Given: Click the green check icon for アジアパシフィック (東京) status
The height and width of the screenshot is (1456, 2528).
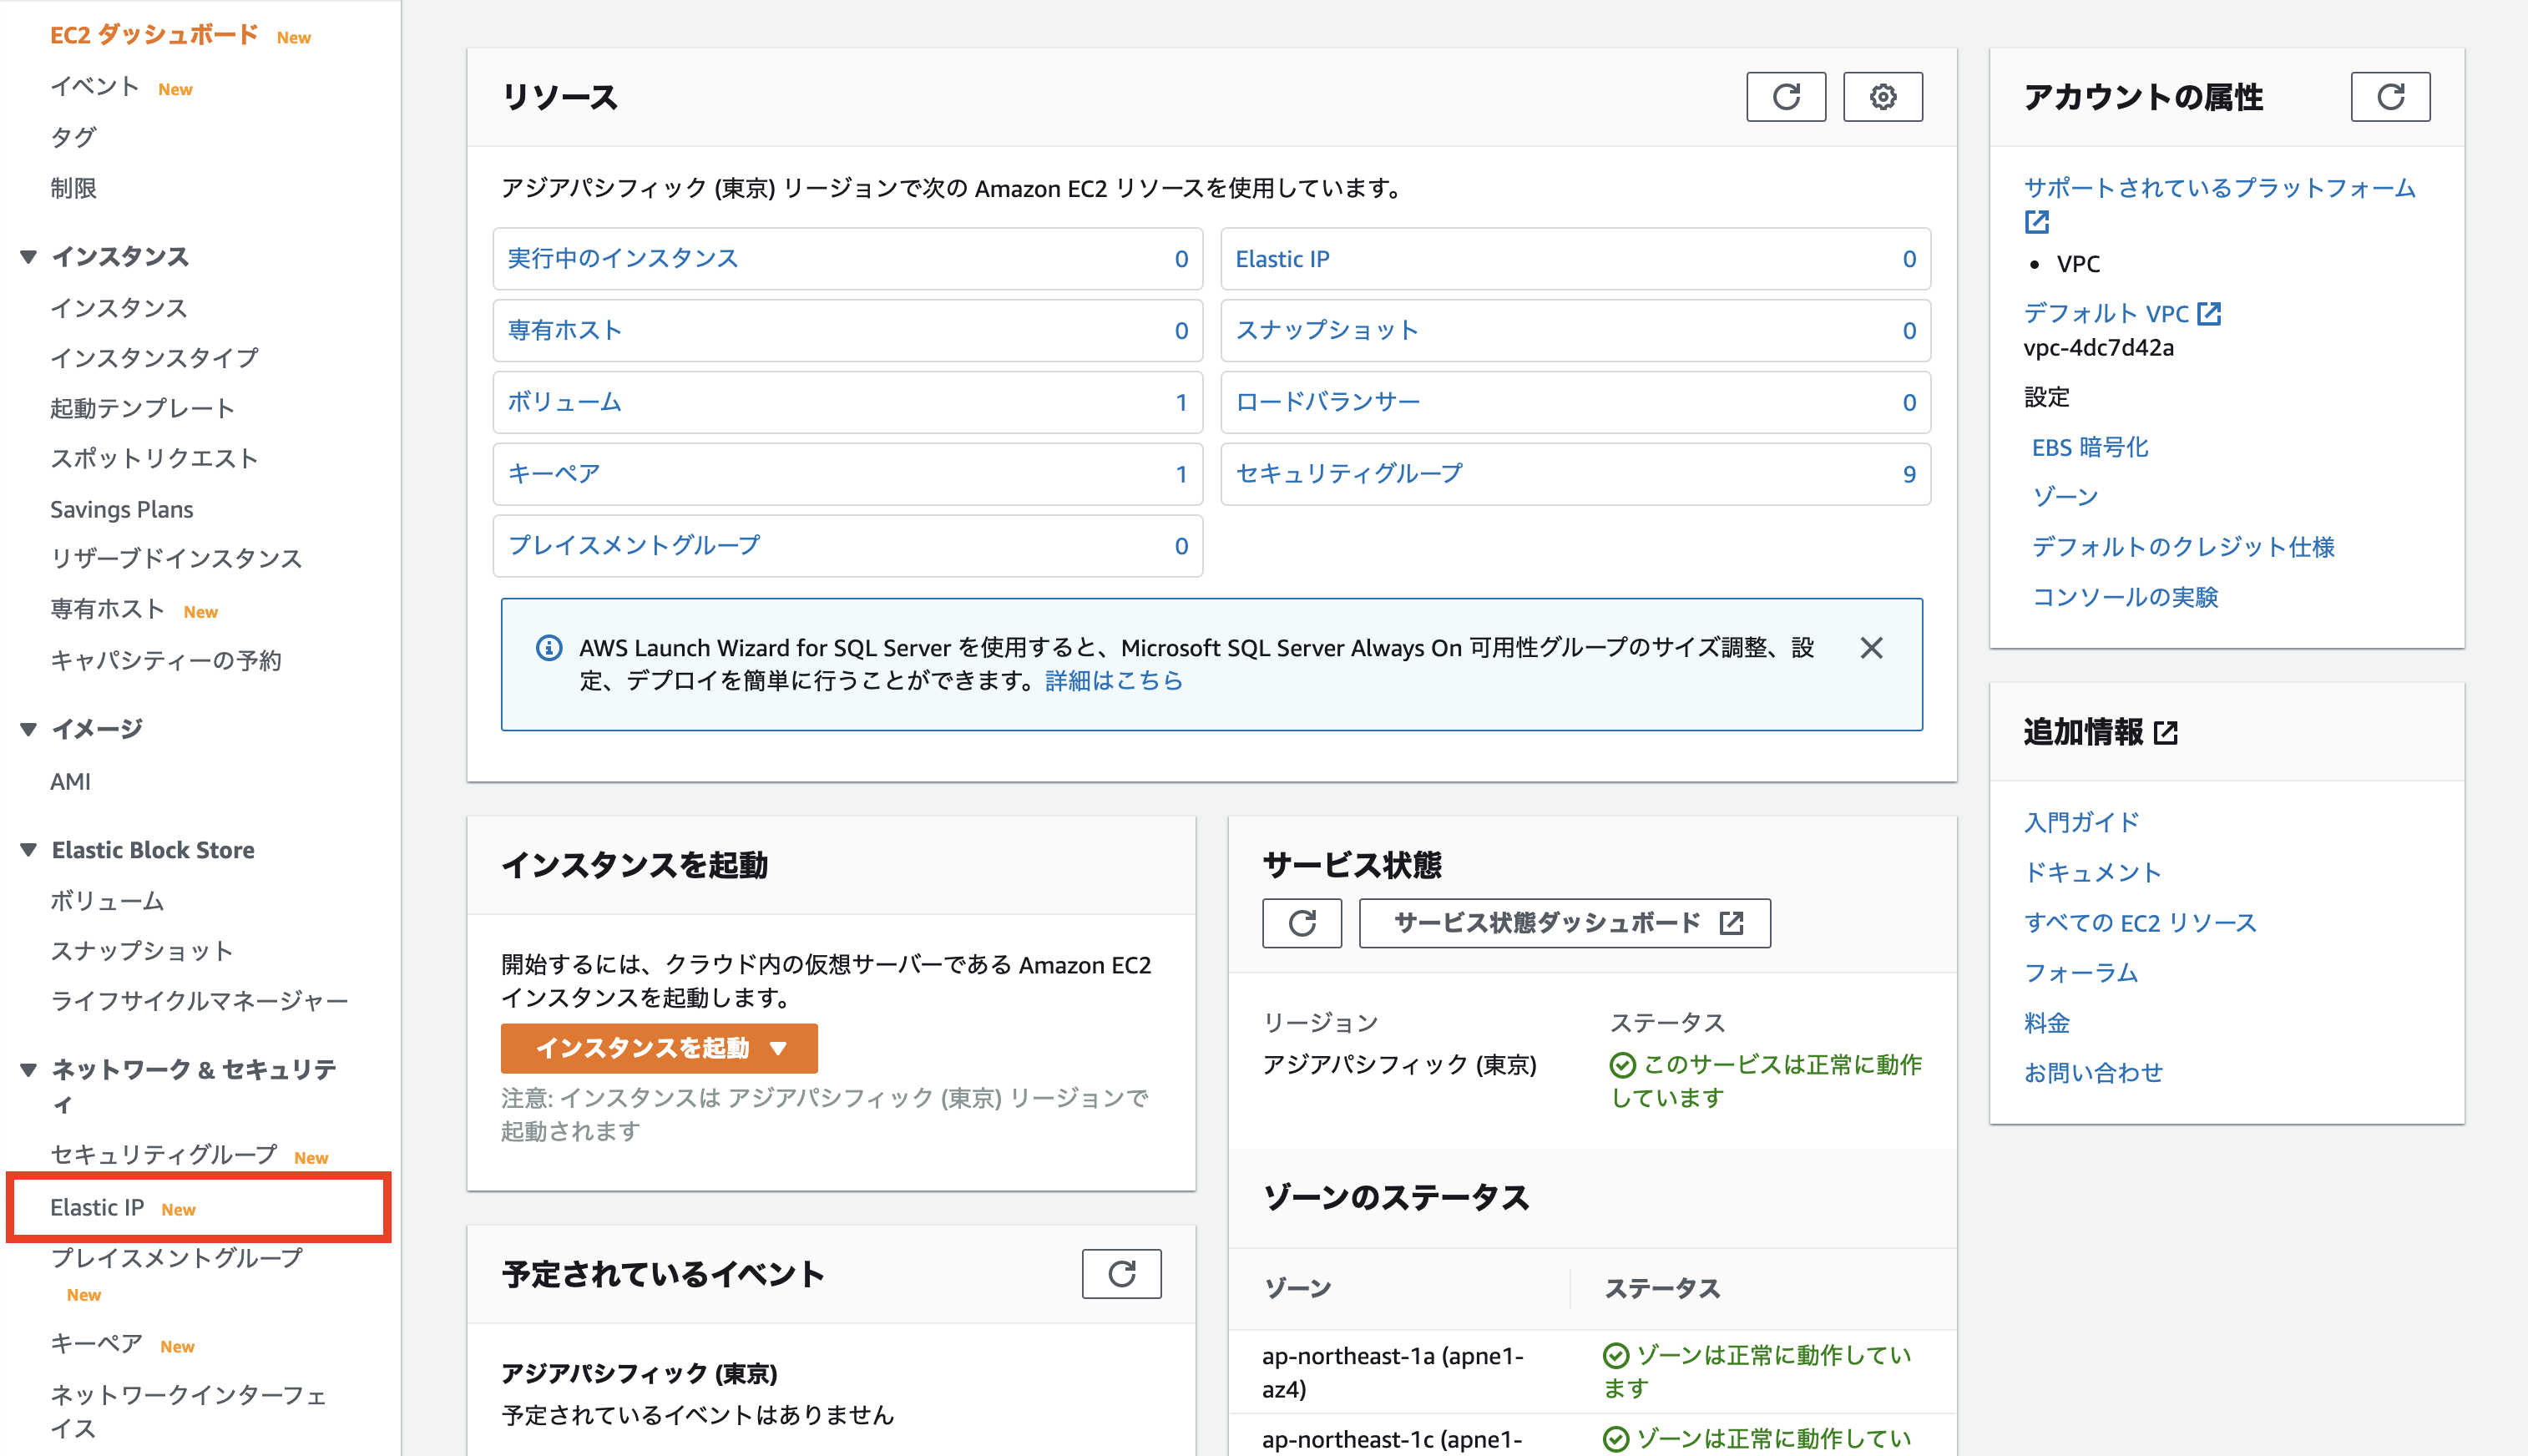Looking at the screenshot, I should (1622, 1066).
